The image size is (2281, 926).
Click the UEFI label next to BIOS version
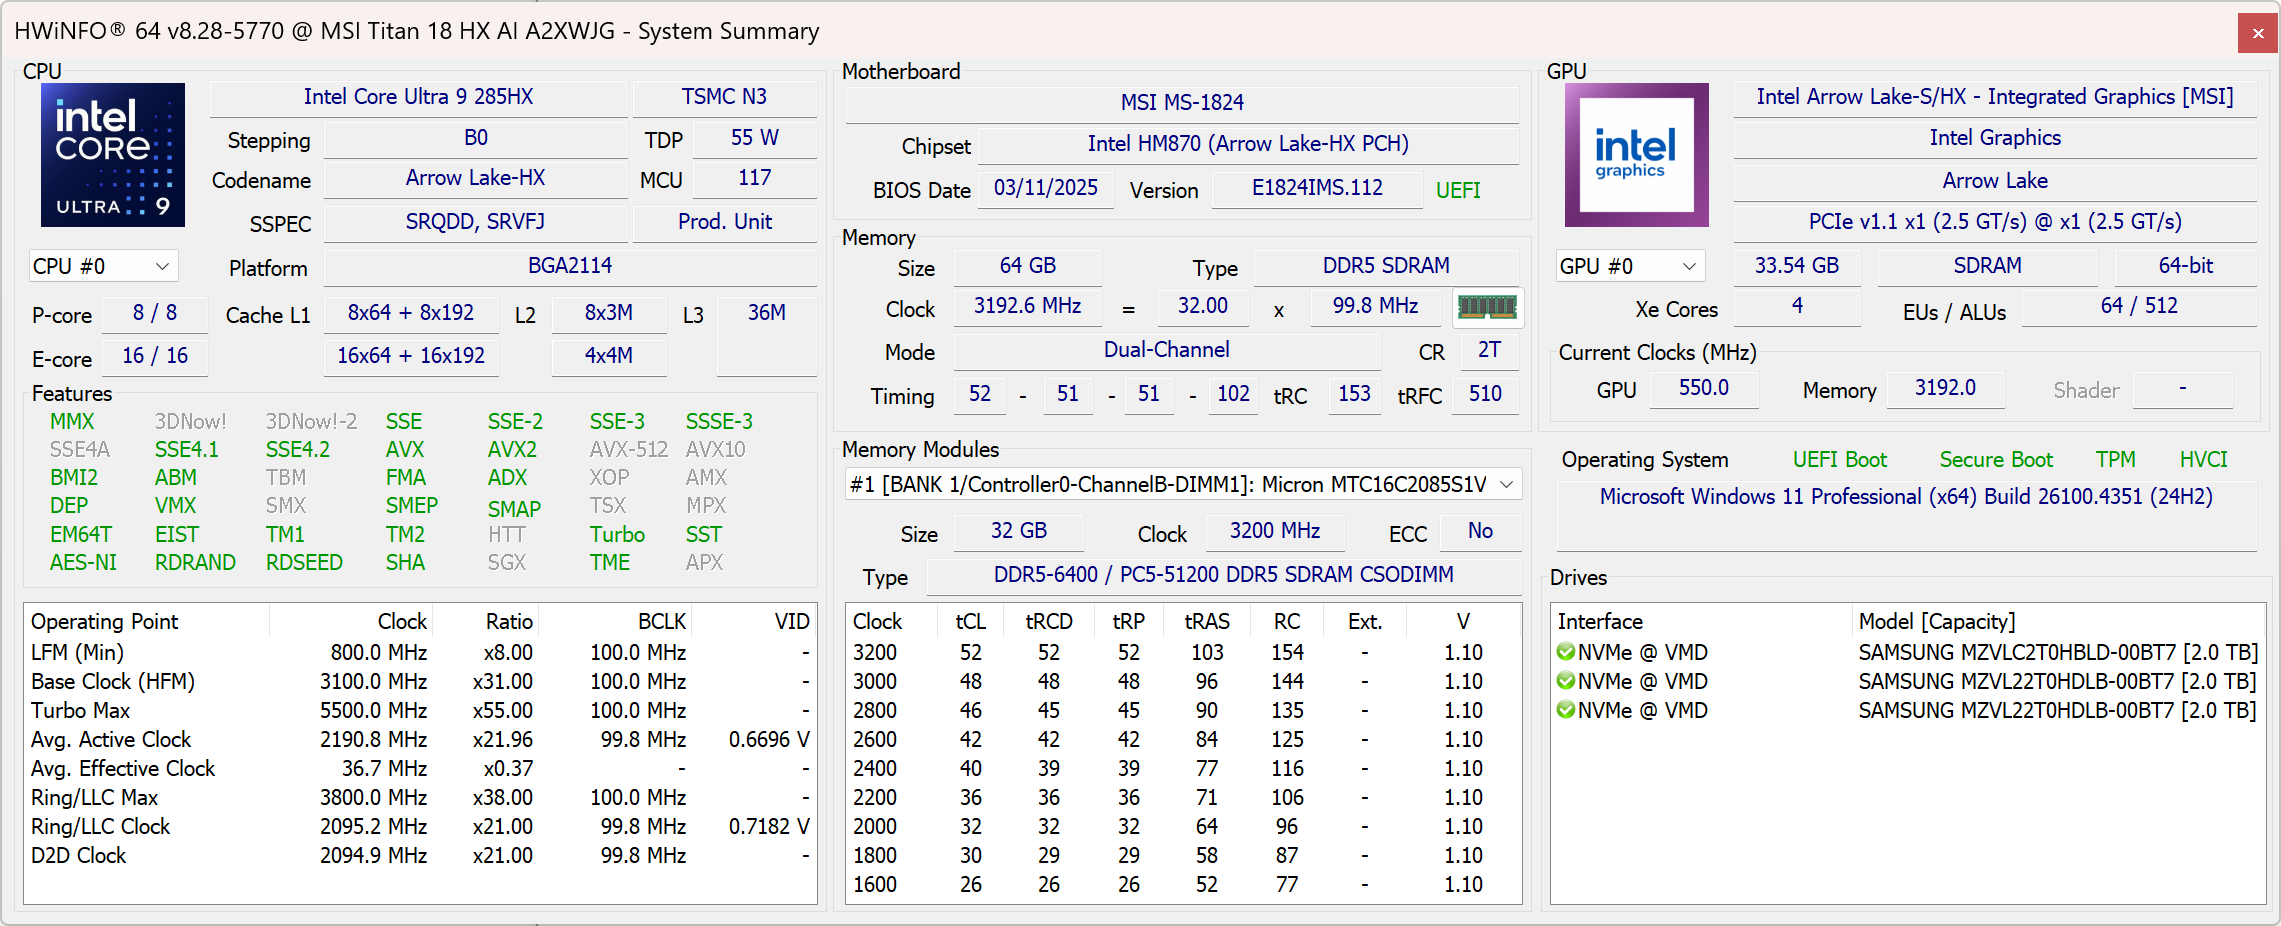[x=1458, y=190]
